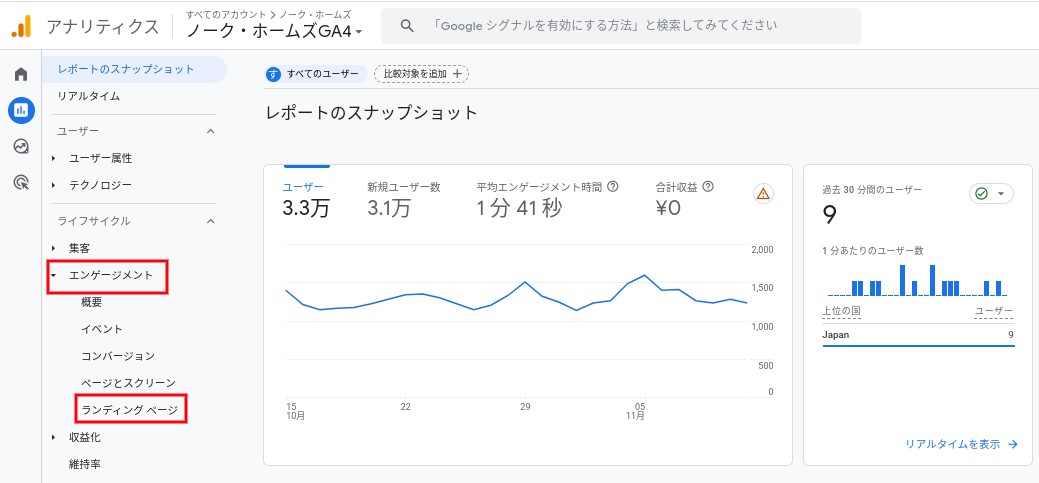1039x483 pixels.
Task: Click the data warning triangle icon
Action: click(x=763, y=194)
